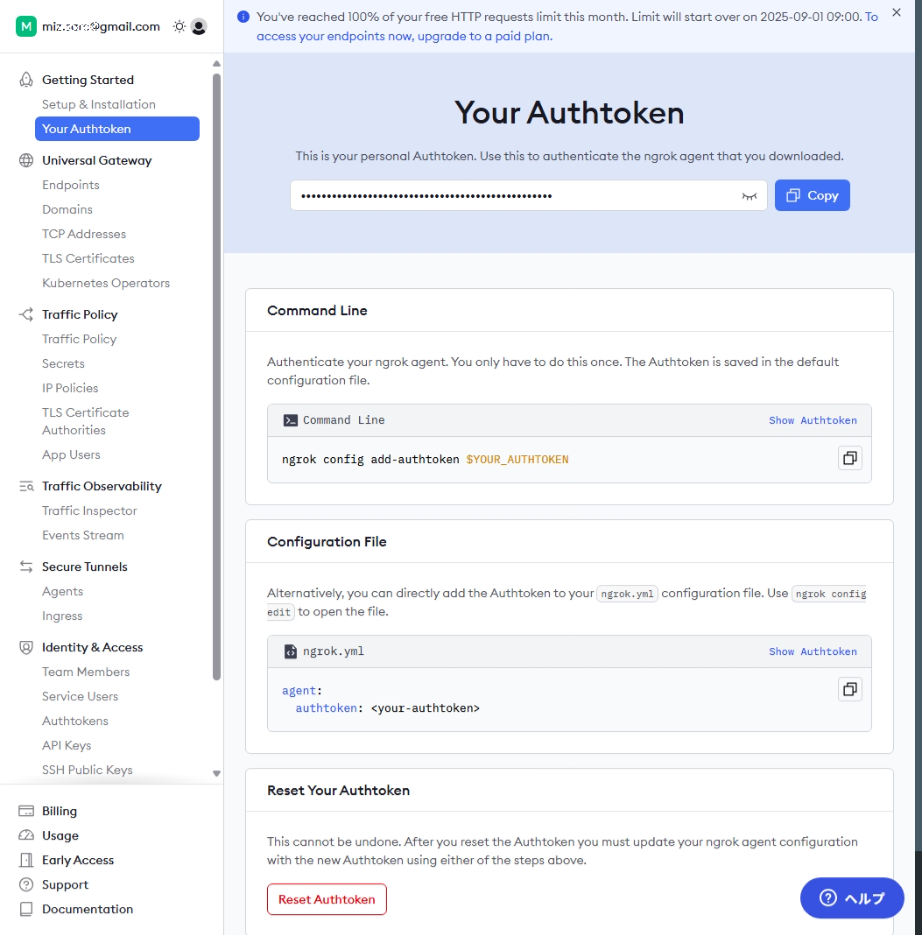Show Authtoken in Command Line snippet
This screenshot has height=935, width=922.
[x=812, y=421]
